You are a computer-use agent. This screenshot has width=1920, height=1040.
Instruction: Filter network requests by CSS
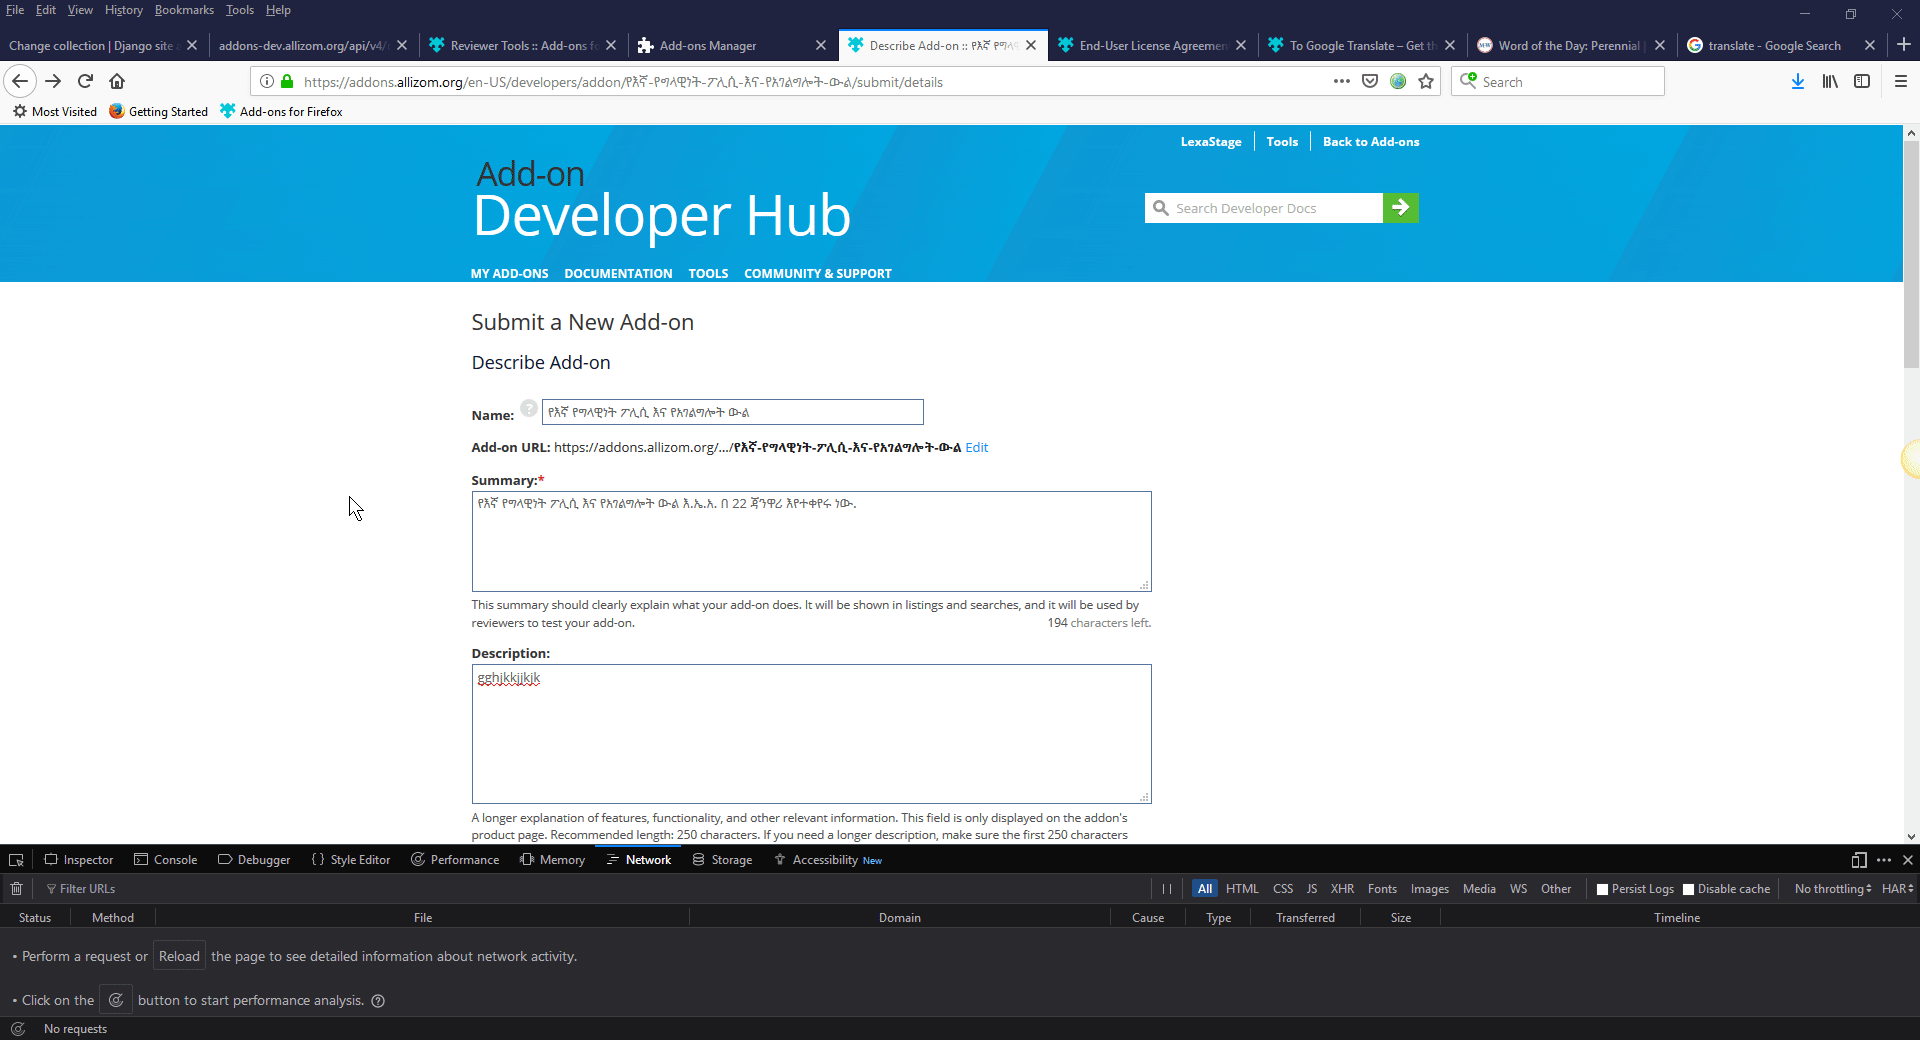[x=1283, y=889]
